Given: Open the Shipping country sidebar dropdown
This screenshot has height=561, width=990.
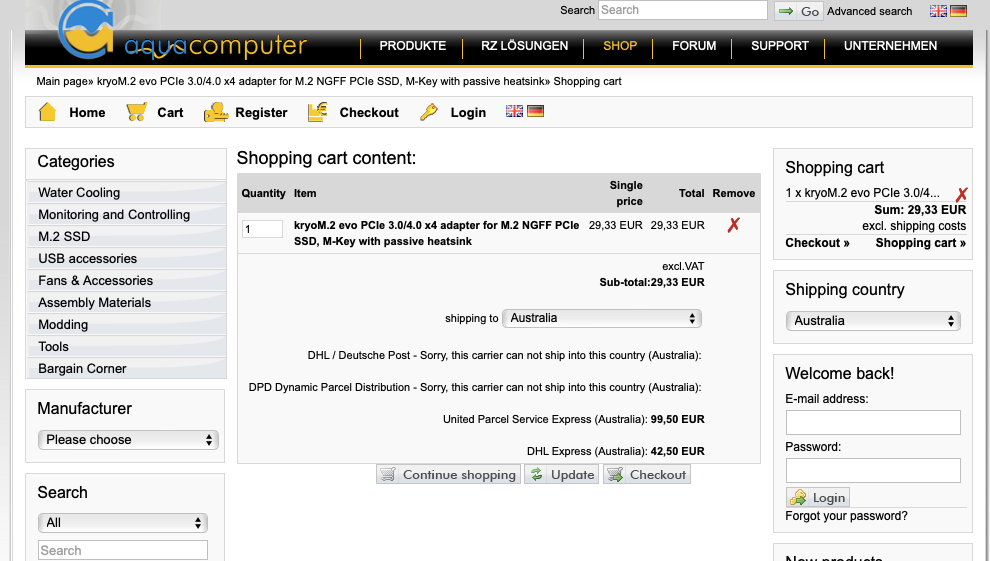Looking at the screenshot, I should tap(873, 321).
